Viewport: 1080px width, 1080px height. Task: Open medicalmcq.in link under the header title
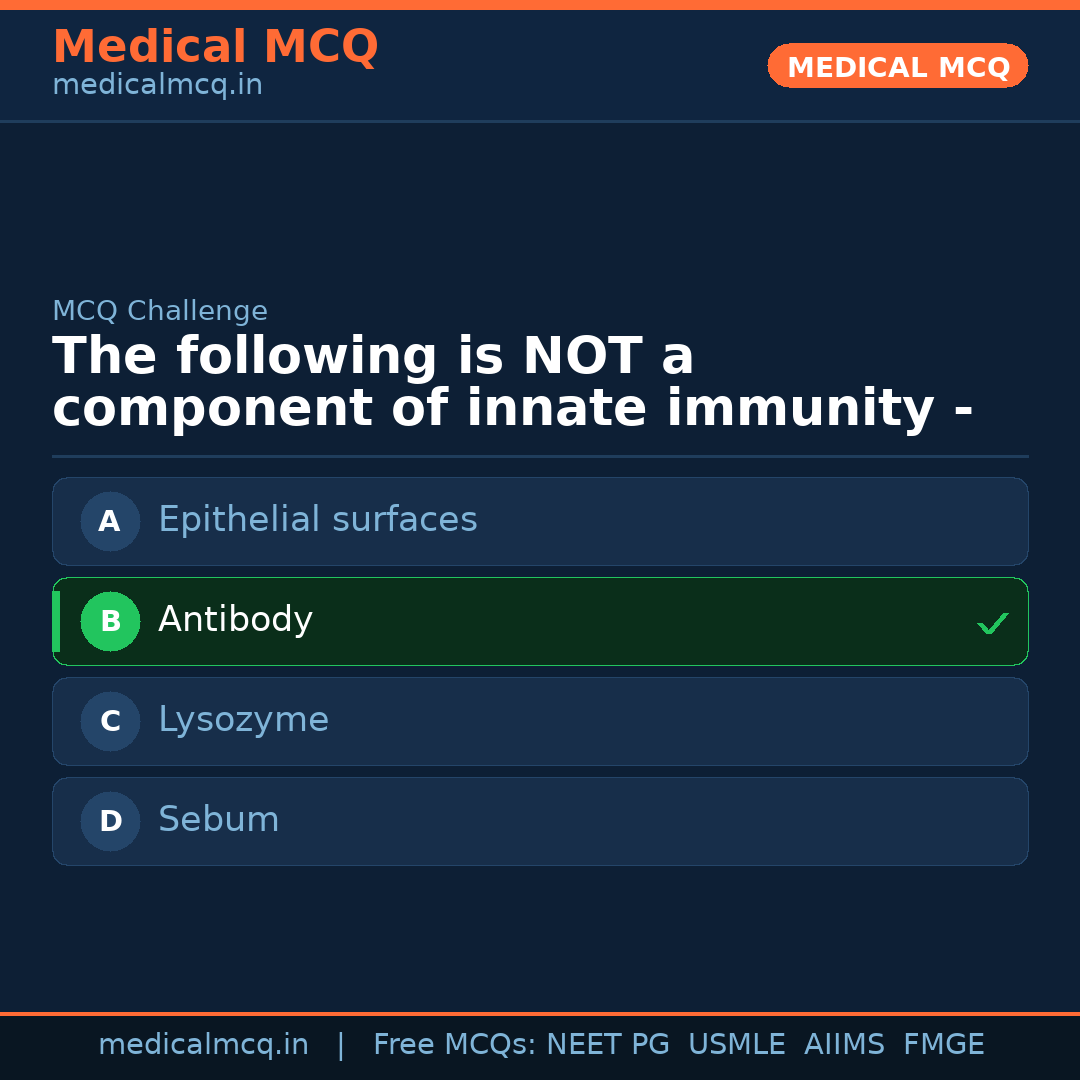tap(157, 86)
